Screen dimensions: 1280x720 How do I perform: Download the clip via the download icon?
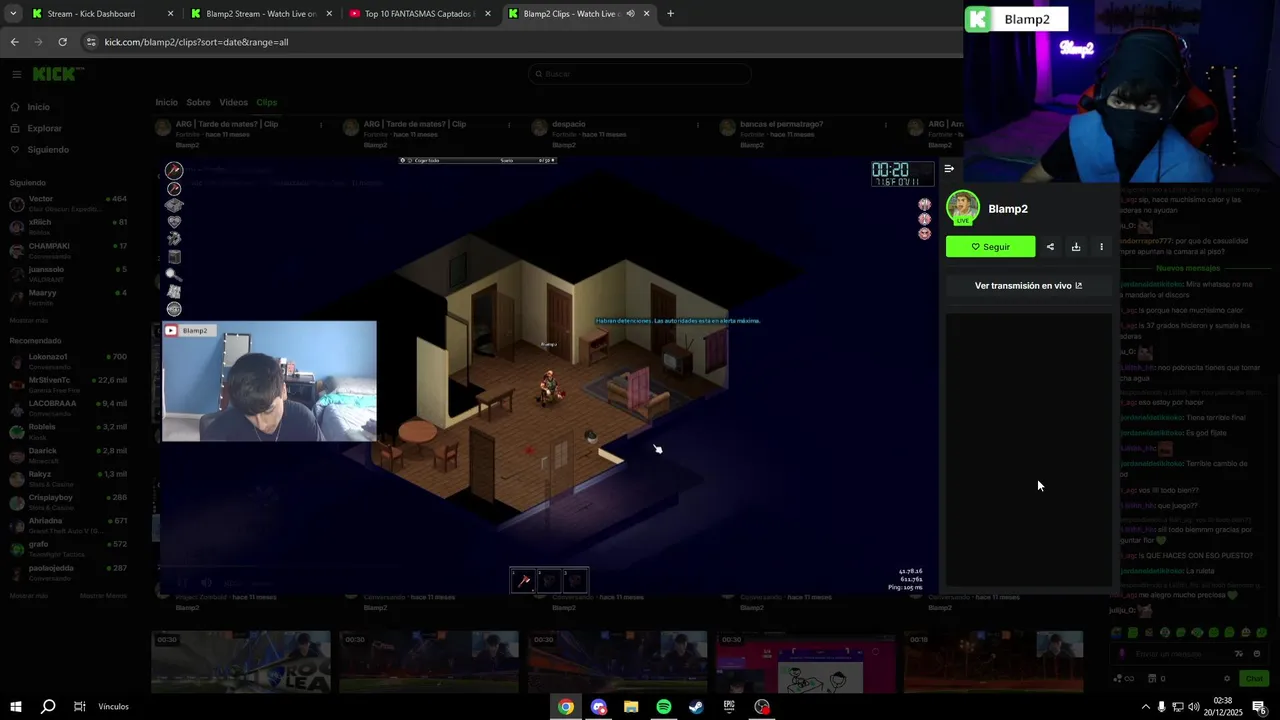click(x=1076, y=247)
